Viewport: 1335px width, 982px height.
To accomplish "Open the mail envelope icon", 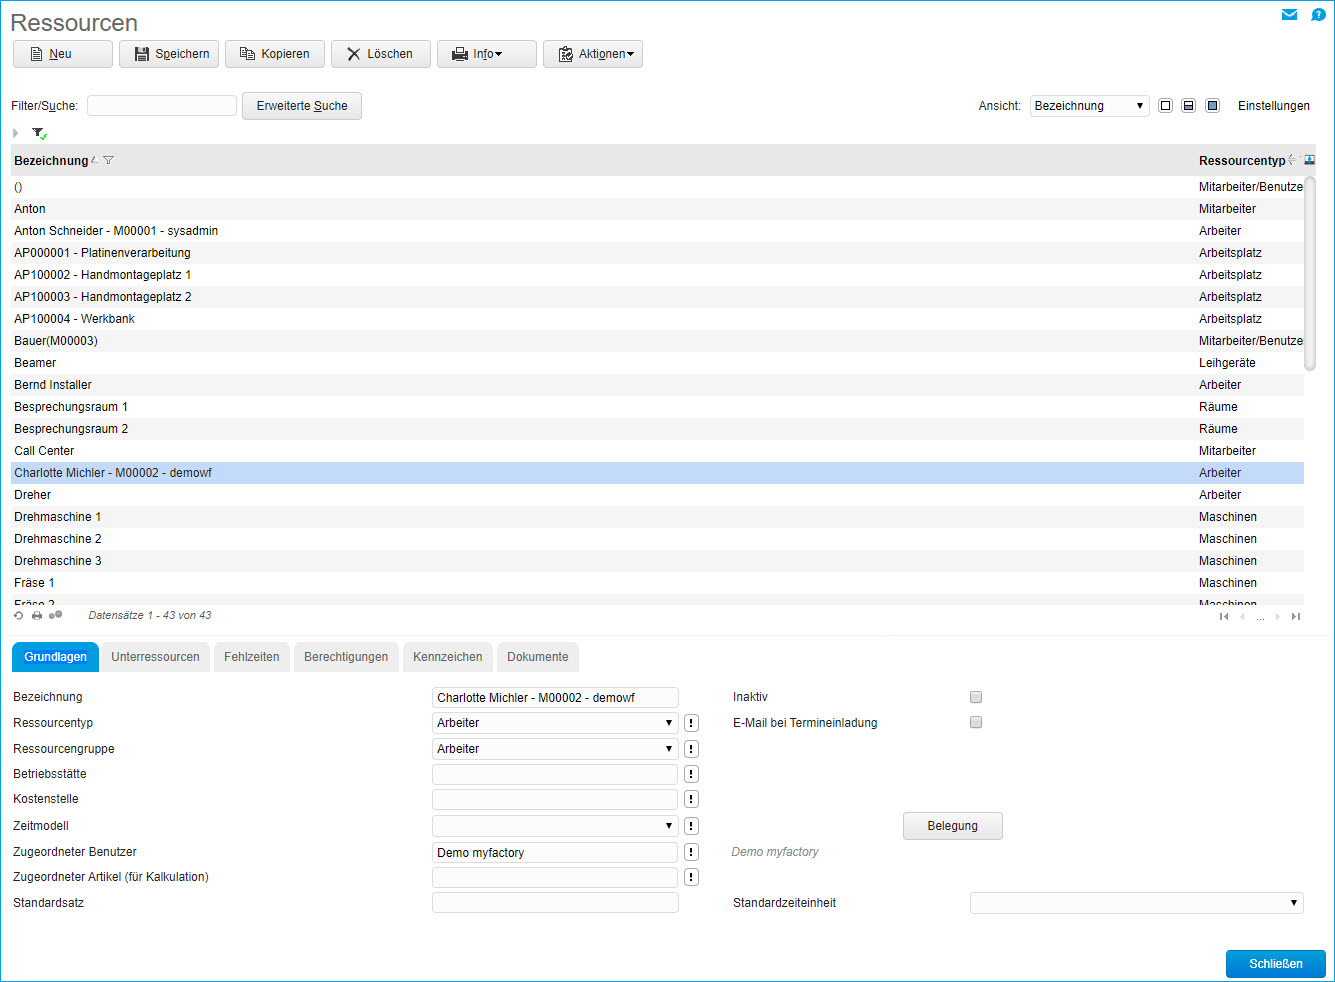I will (x=1289, y=15).
